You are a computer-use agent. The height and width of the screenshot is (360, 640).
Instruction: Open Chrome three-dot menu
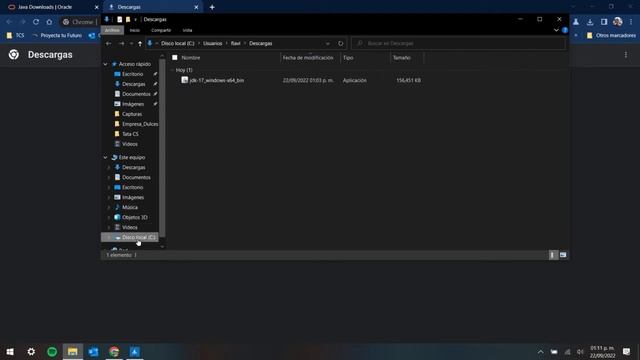tap(631, 22)
